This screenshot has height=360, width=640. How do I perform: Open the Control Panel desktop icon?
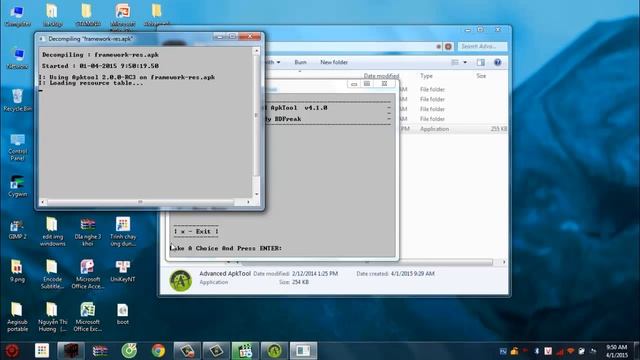coord(17,147)
